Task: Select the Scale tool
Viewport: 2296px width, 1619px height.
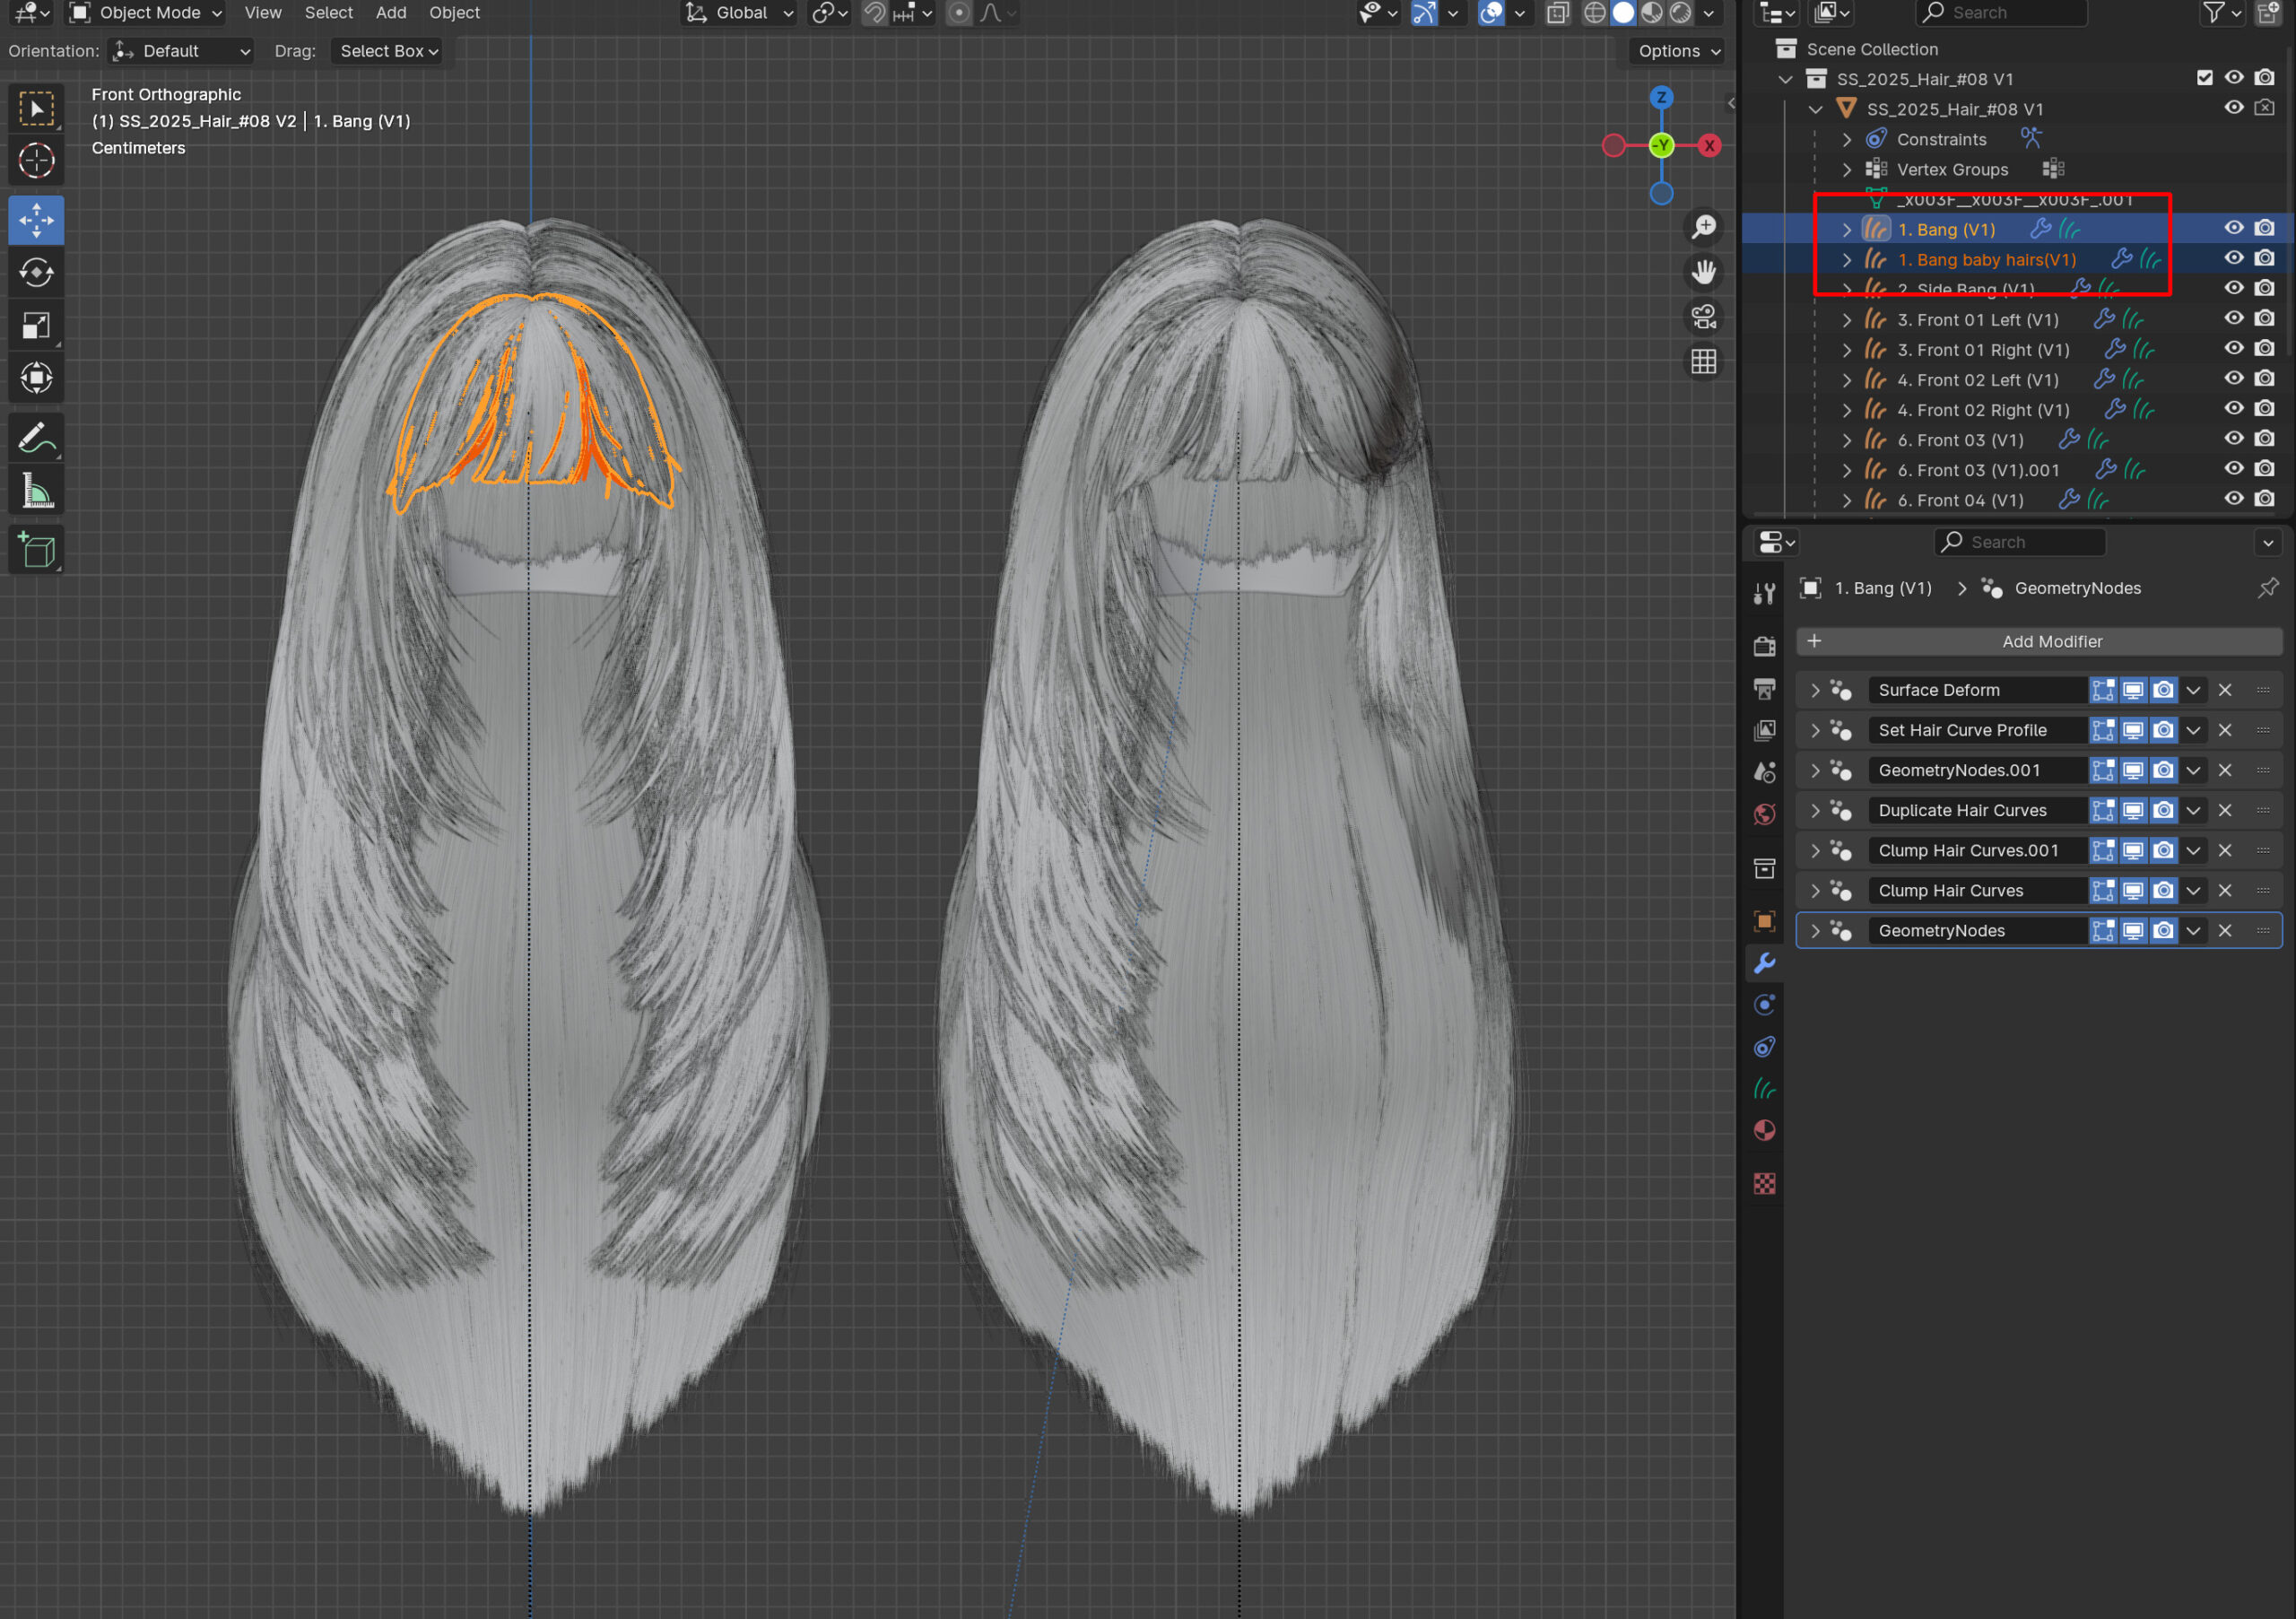Action: click(x=36, y=325)
